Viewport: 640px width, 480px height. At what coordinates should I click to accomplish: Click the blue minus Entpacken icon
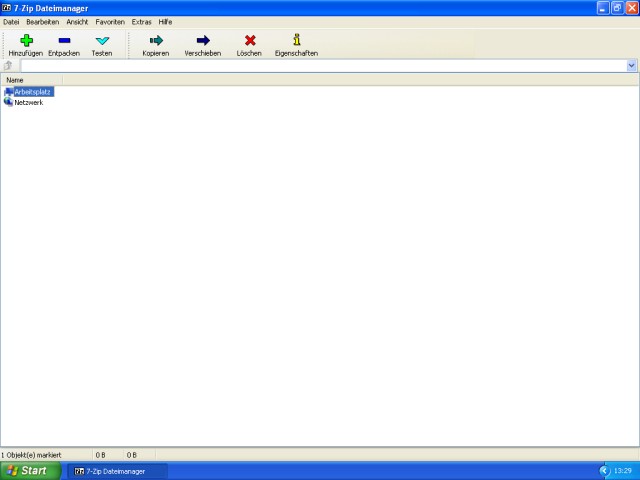click(64, 40)
